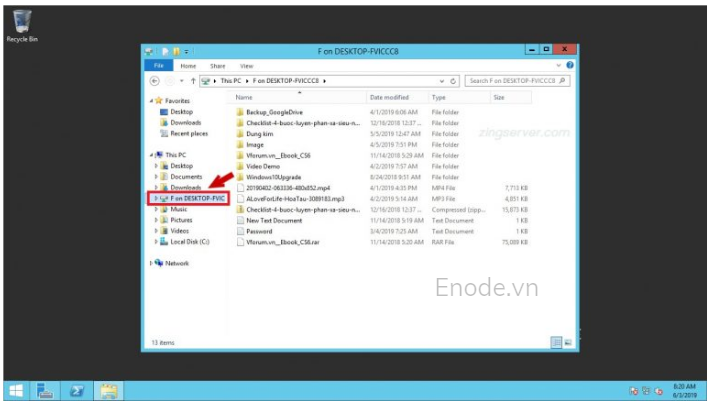Click the Help question mark icon
Viewport: 710px width, 404px height.
point(570,65)
